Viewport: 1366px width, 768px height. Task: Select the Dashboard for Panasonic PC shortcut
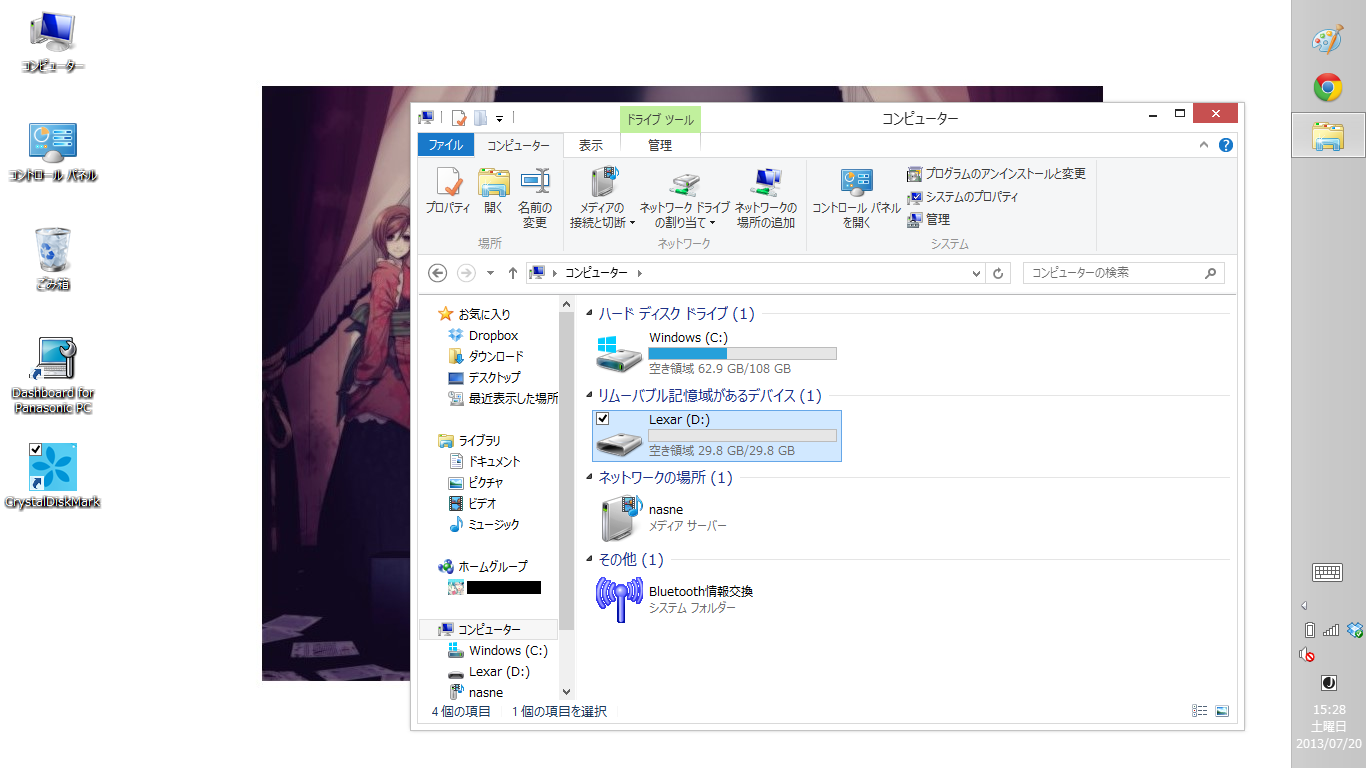pyautogui.click(x=53, y=375)
